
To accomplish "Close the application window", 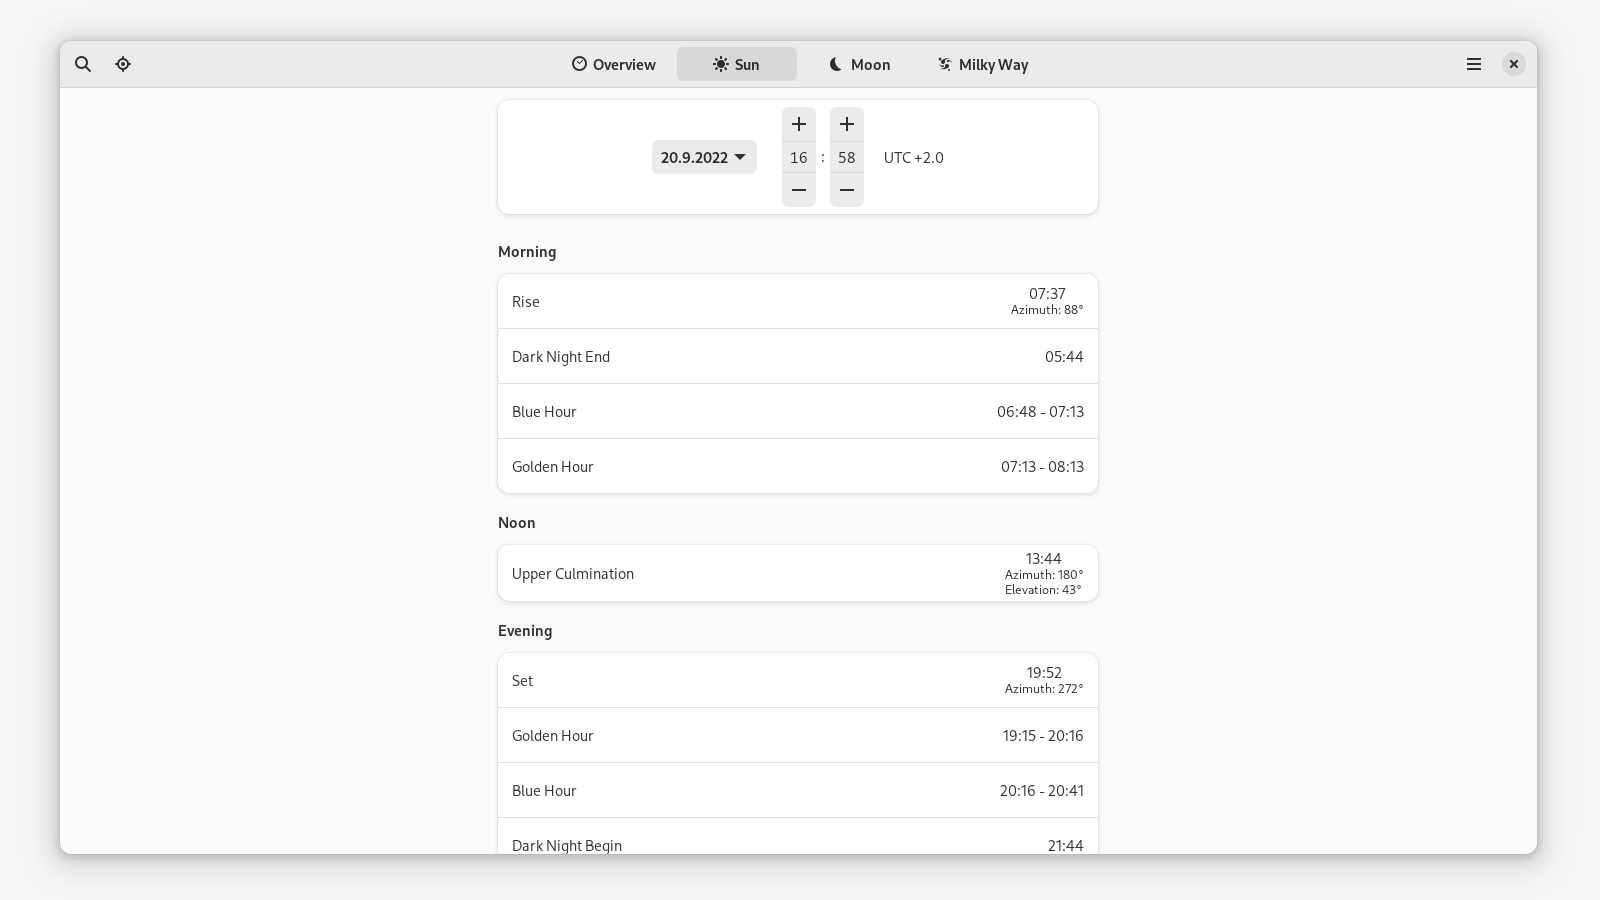I will (1513, 64).
